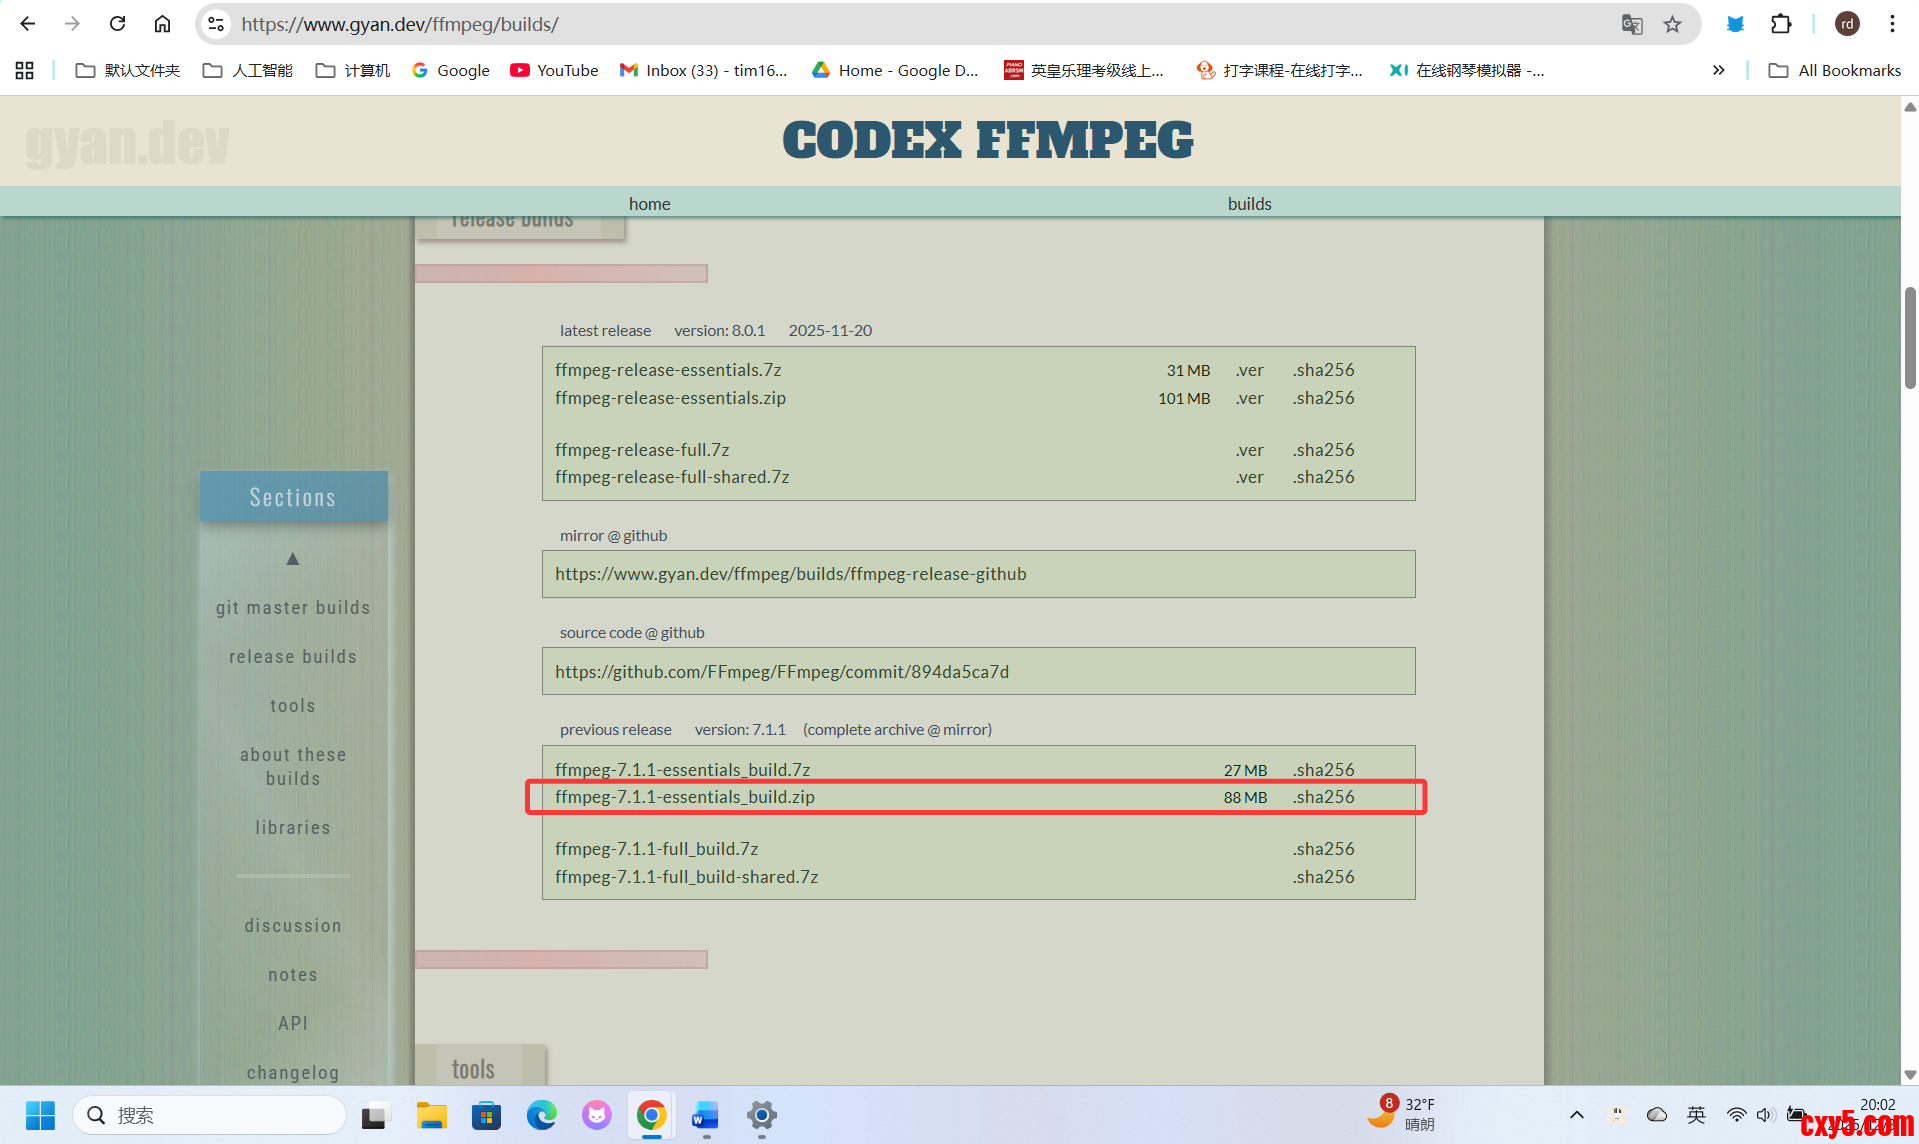The image size is (1919, 1144).
Task: Open the 计算机 bookmark folder
Action: tap(353, 70)
